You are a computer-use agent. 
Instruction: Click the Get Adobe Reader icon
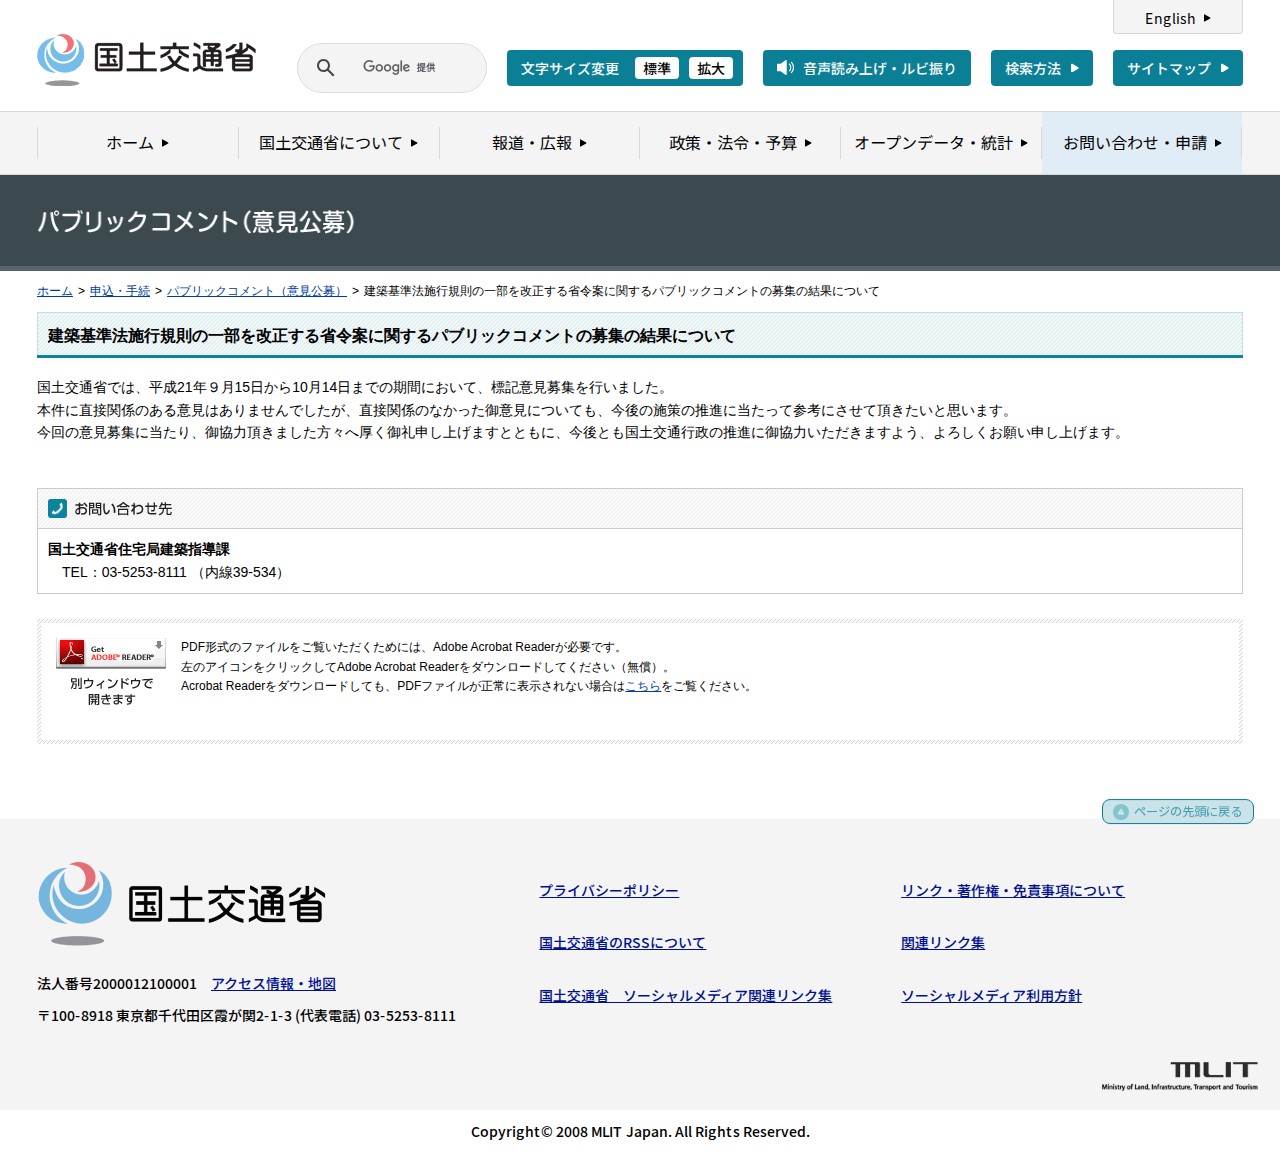110,654
